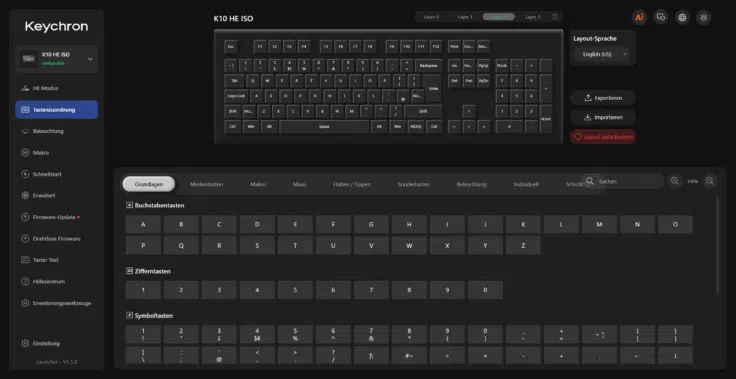Select the F12 key on keyboard preview

point(436,47)
